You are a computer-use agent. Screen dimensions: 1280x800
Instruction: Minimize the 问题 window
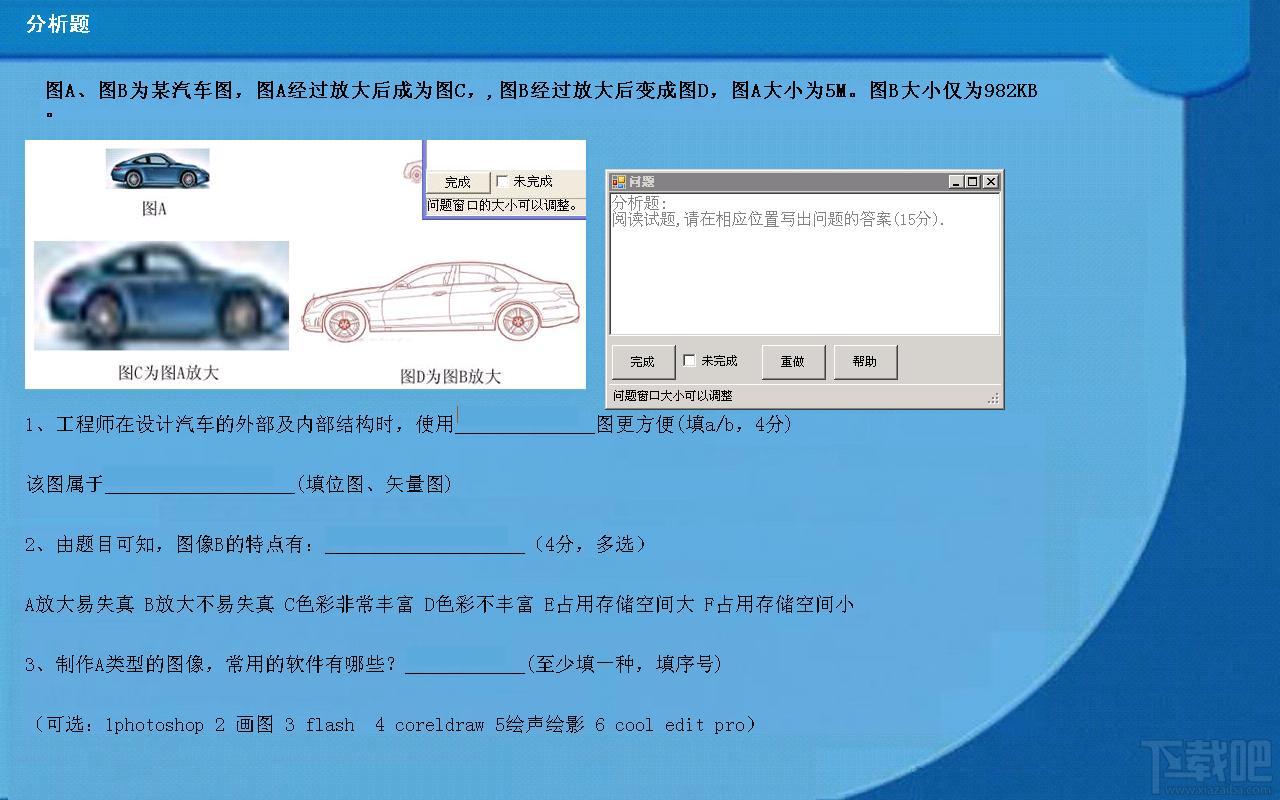coord(956,182)
